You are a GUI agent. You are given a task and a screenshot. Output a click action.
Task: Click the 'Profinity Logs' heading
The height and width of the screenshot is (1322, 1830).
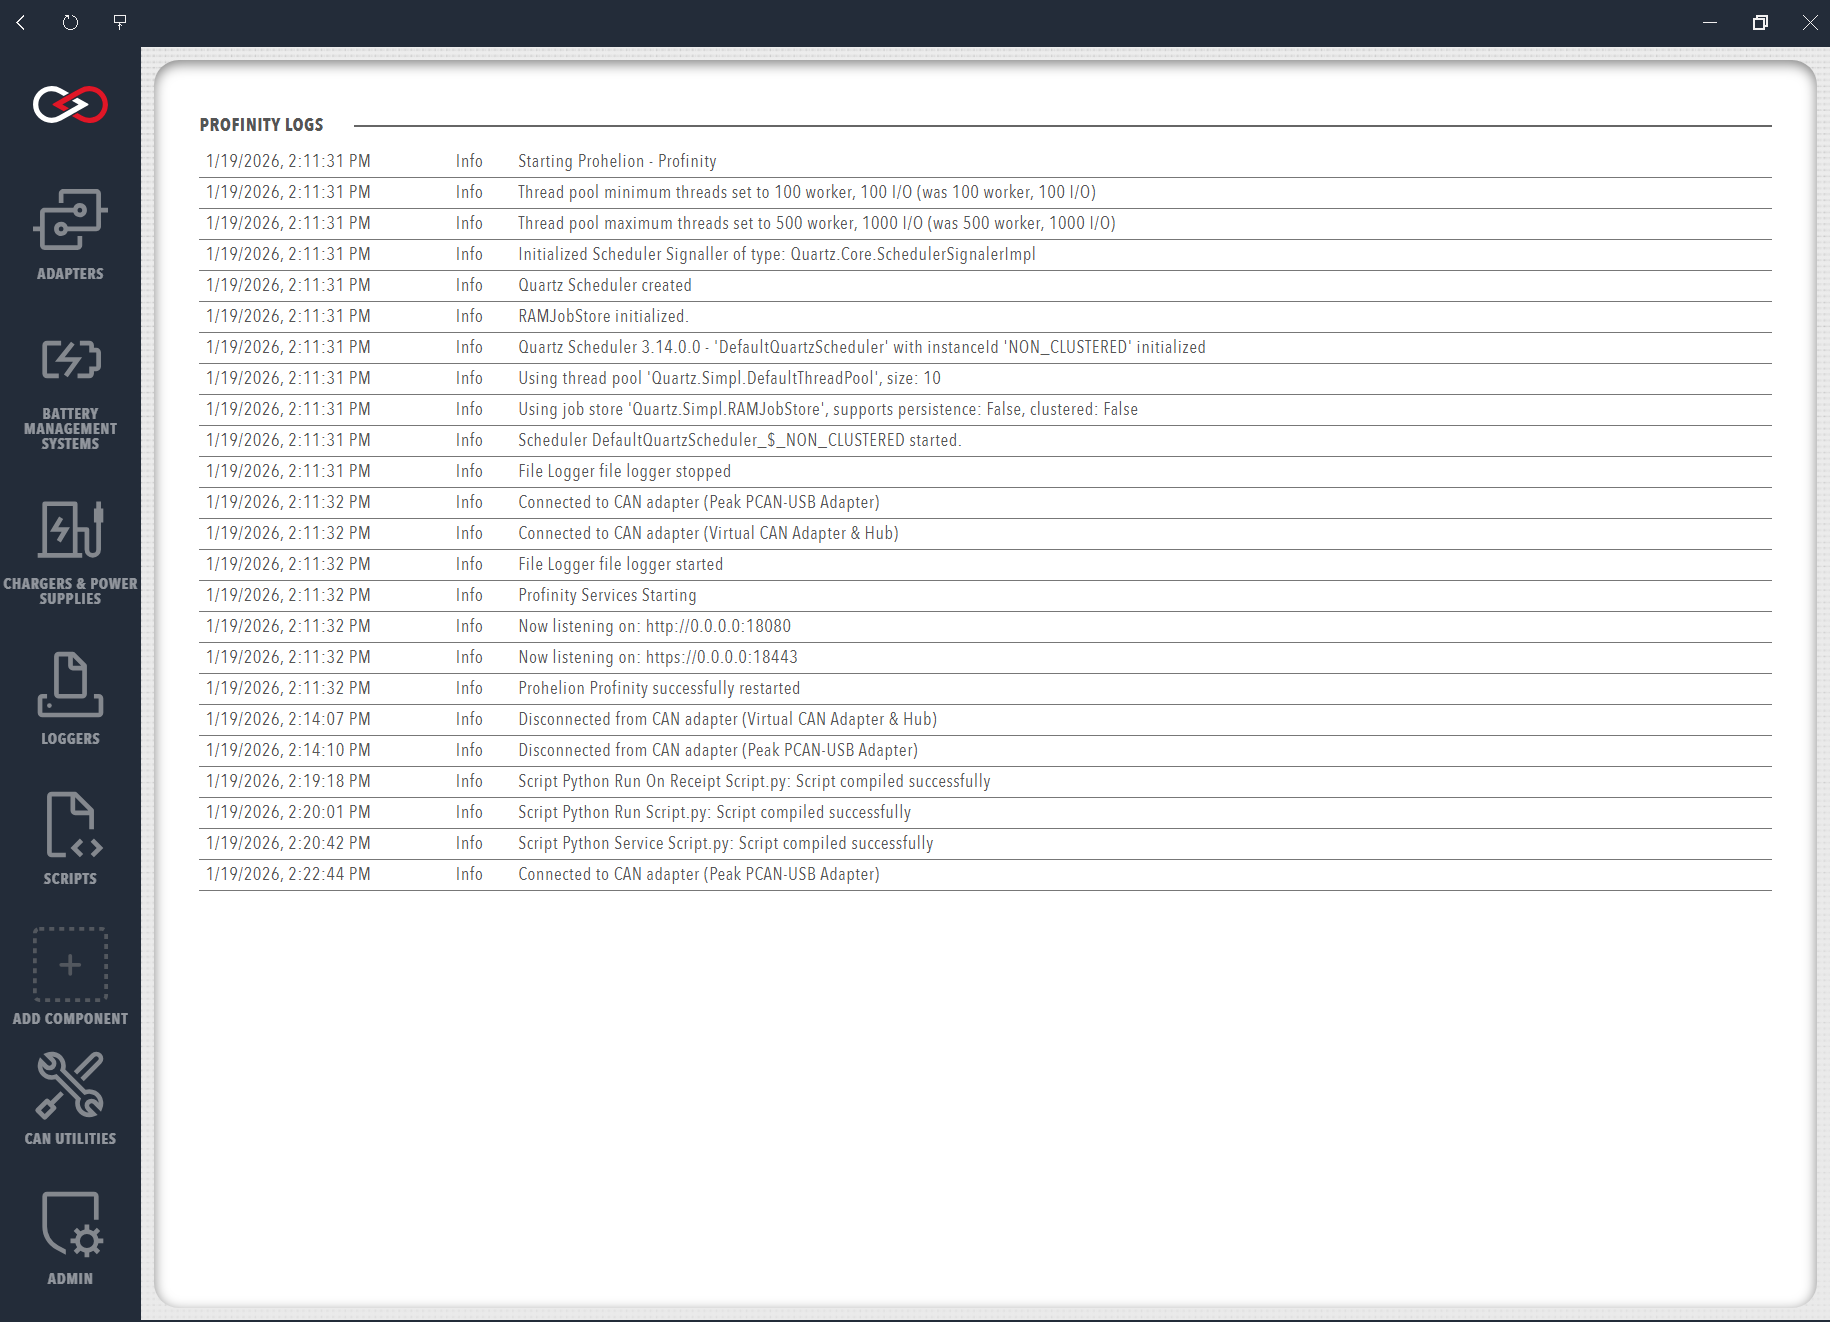(x=261, y=125)
